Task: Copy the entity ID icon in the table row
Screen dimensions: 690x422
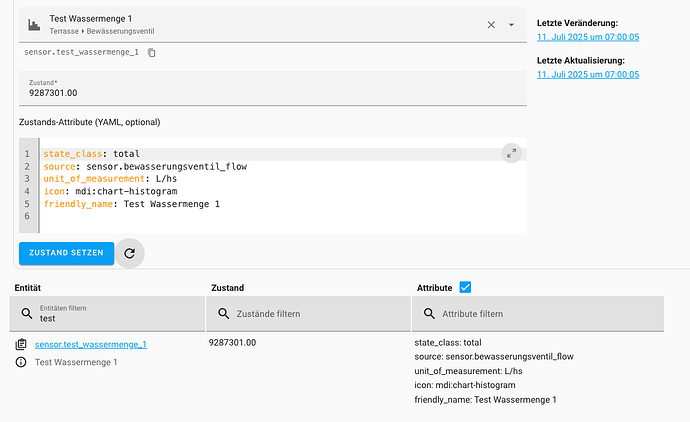Action: (x=21, y=344)
